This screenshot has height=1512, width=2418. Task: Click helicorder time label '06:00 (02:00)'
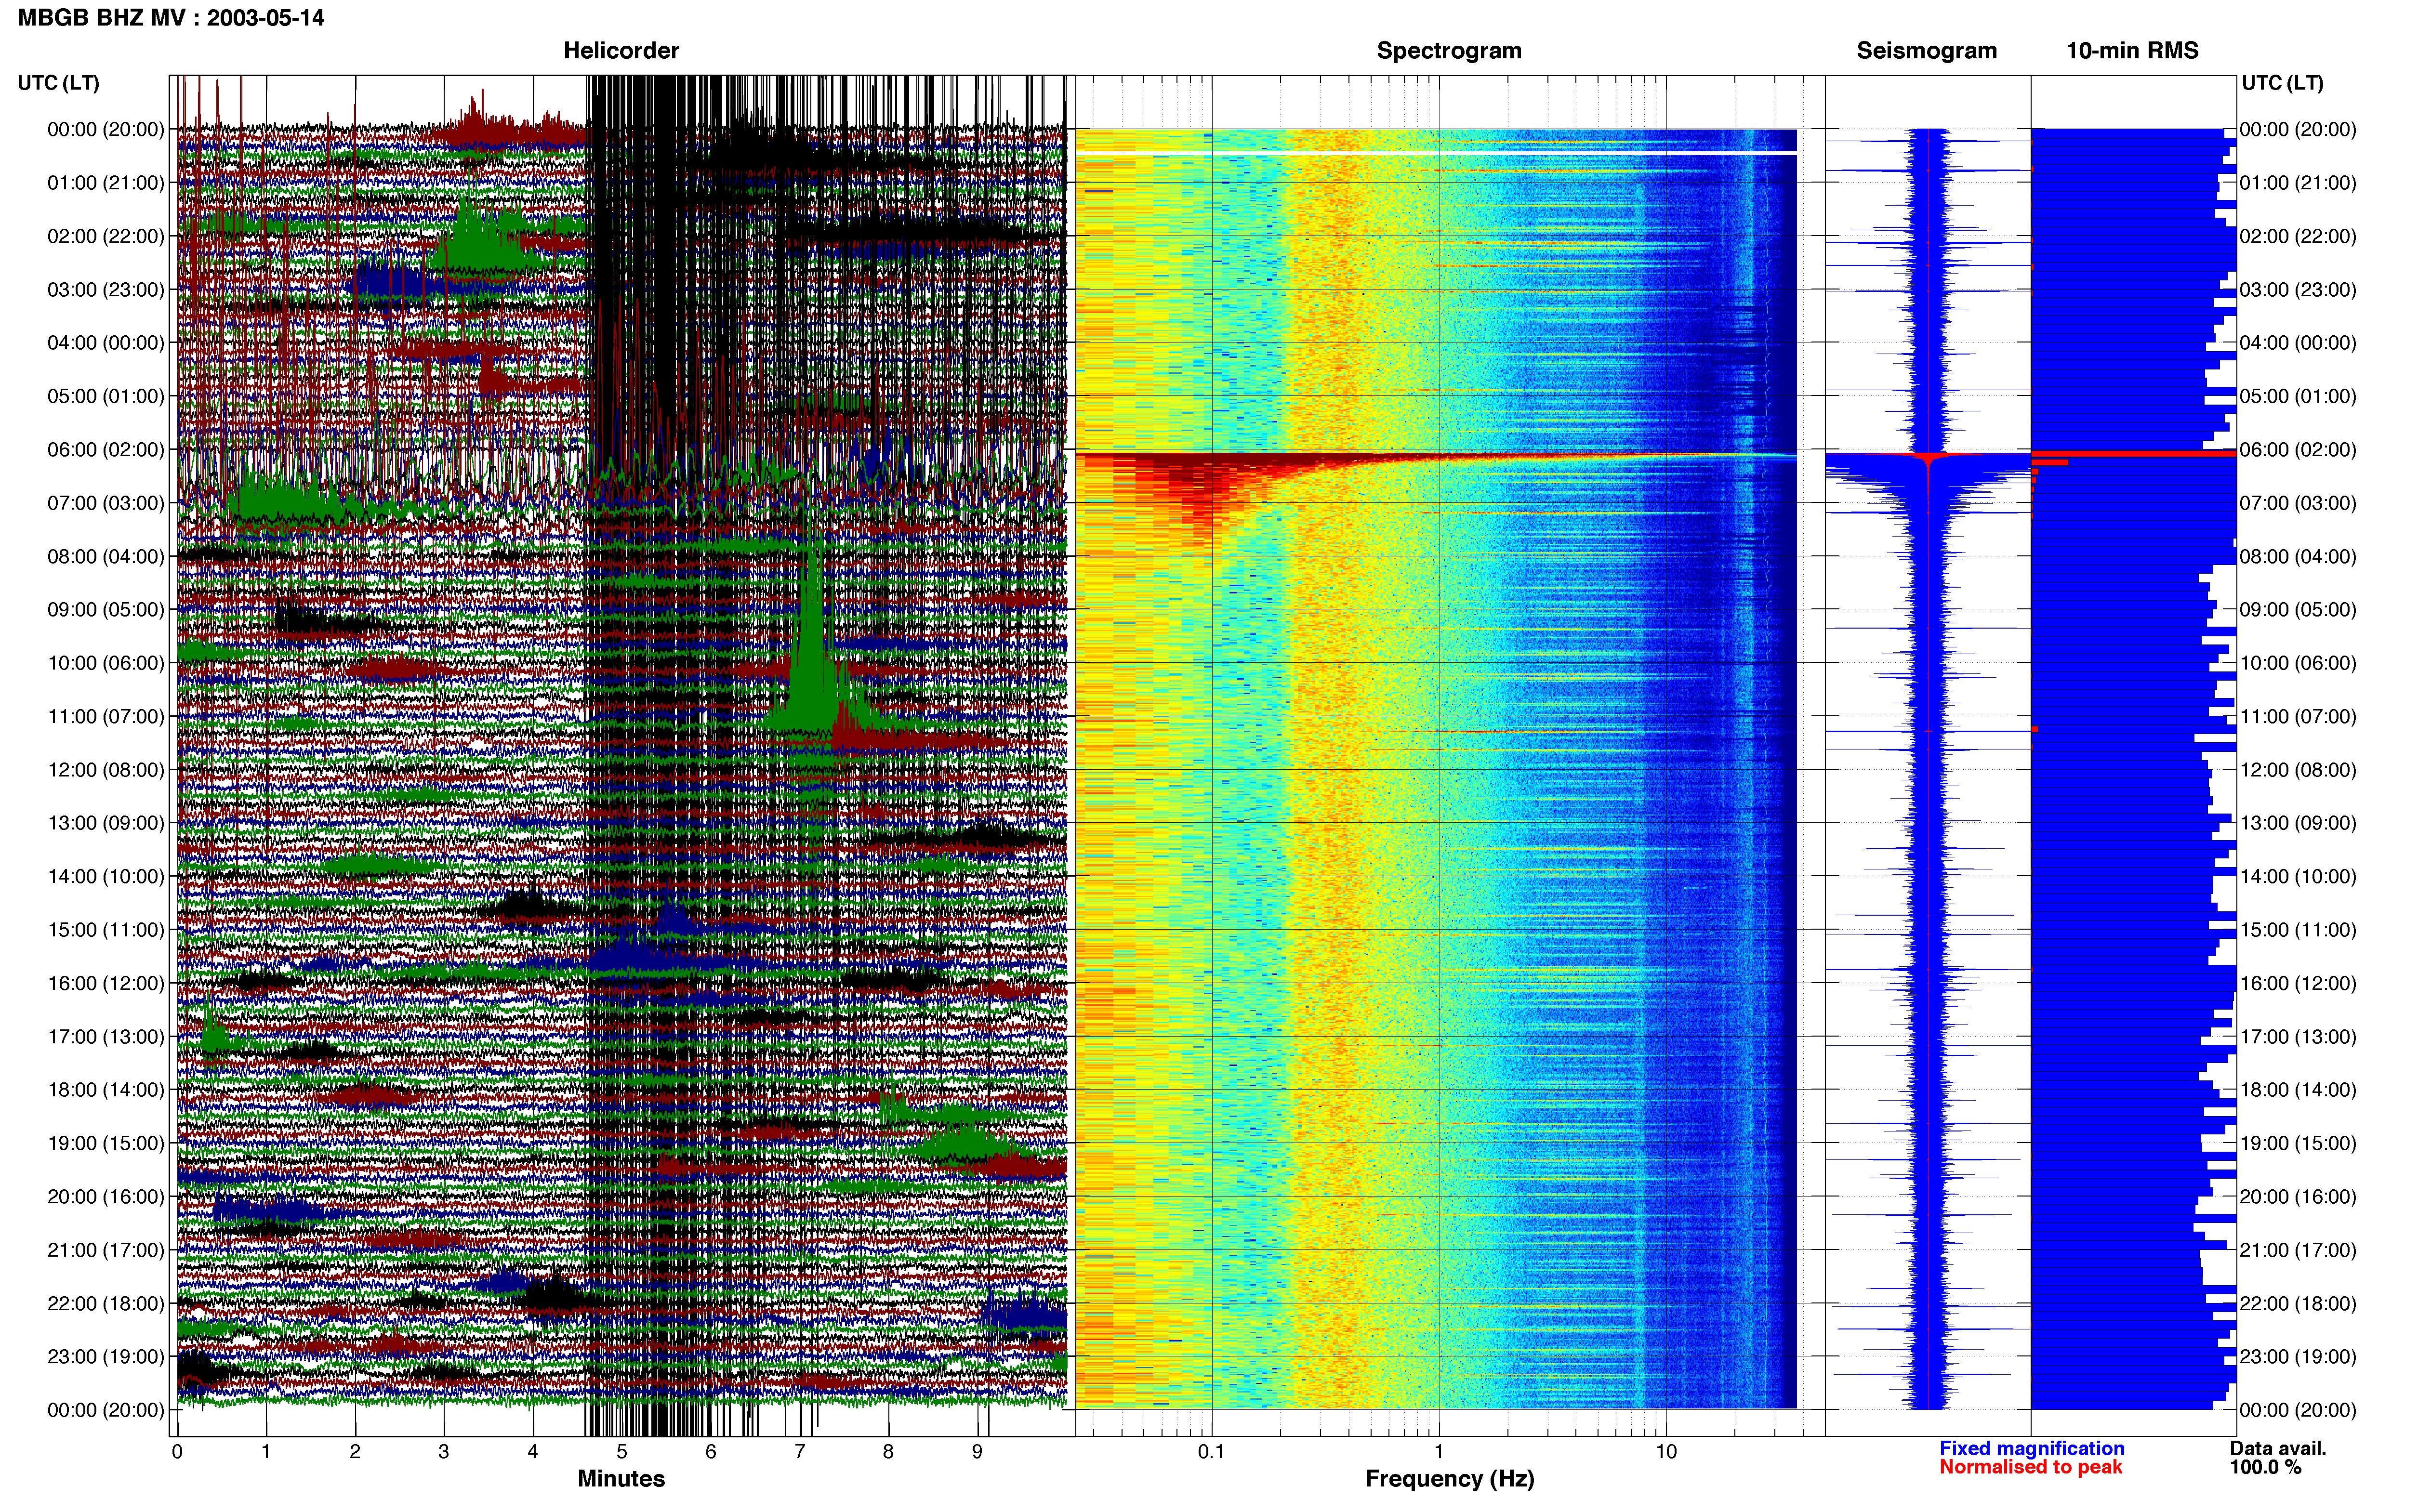pyautogui.click(x=106, y=450)
